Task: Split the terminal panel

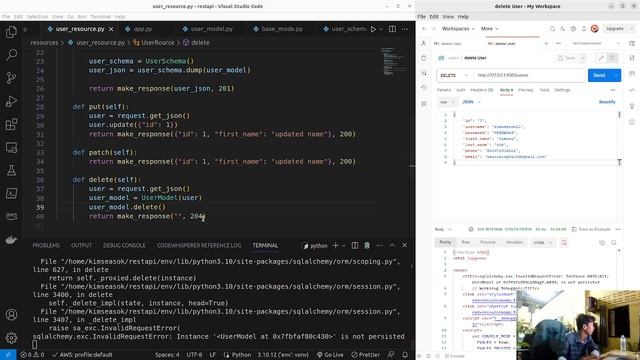Action: click(355, 245)
